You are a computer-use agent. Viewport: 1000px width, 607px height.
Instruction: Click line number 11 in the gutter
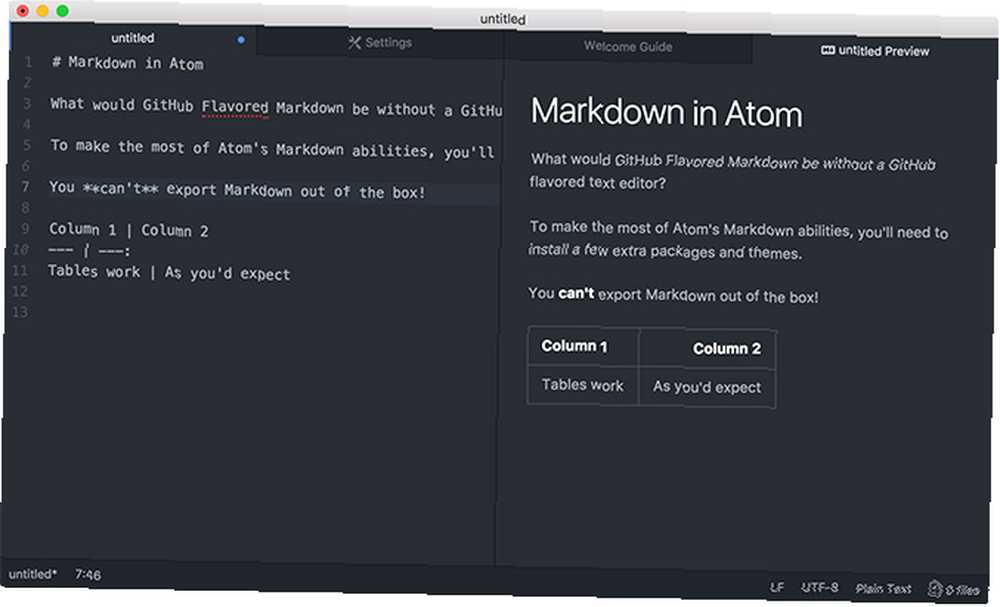[20, 270]
